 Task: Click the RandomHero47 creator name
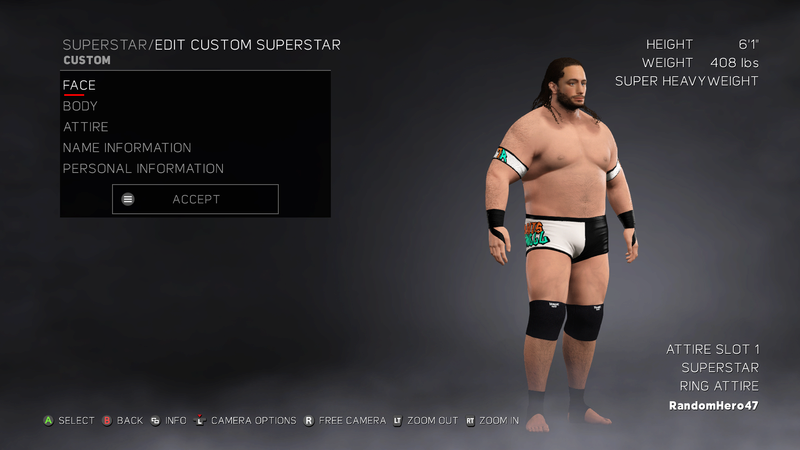[714, 406]
